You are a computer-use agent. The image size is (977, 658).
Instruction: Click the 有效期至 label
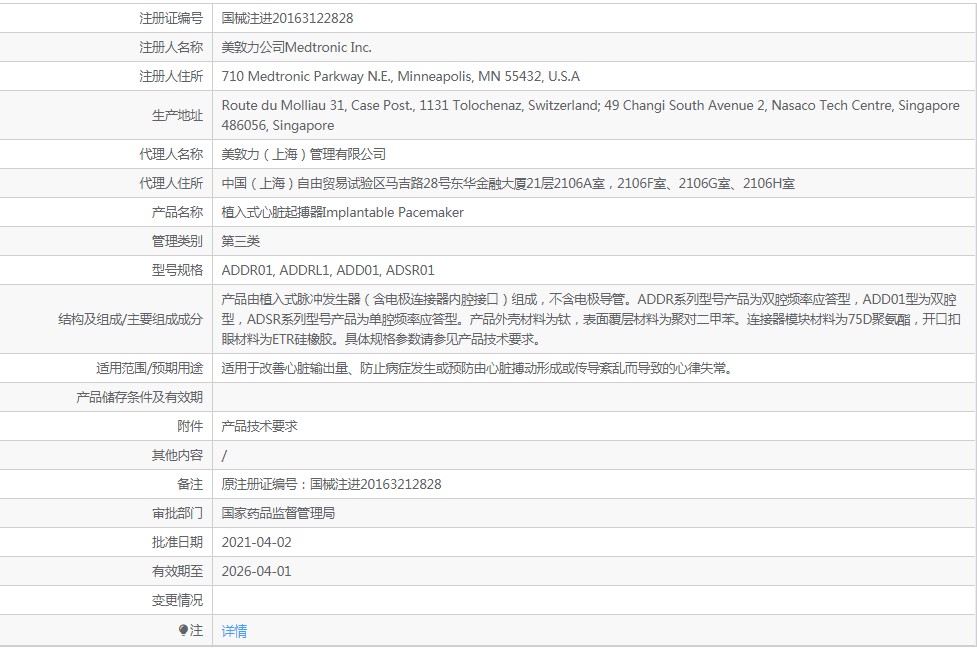tap(177, 571)
